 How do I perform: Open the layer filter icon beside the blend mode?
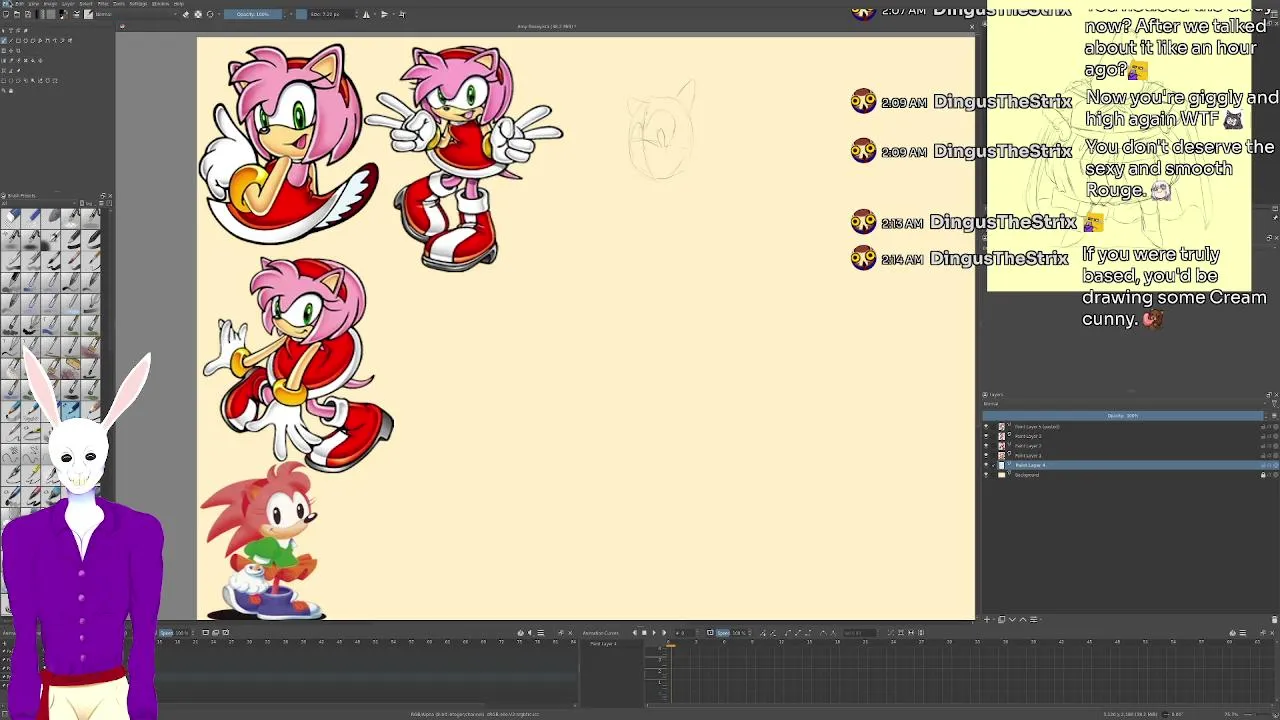click(1274, 404)
